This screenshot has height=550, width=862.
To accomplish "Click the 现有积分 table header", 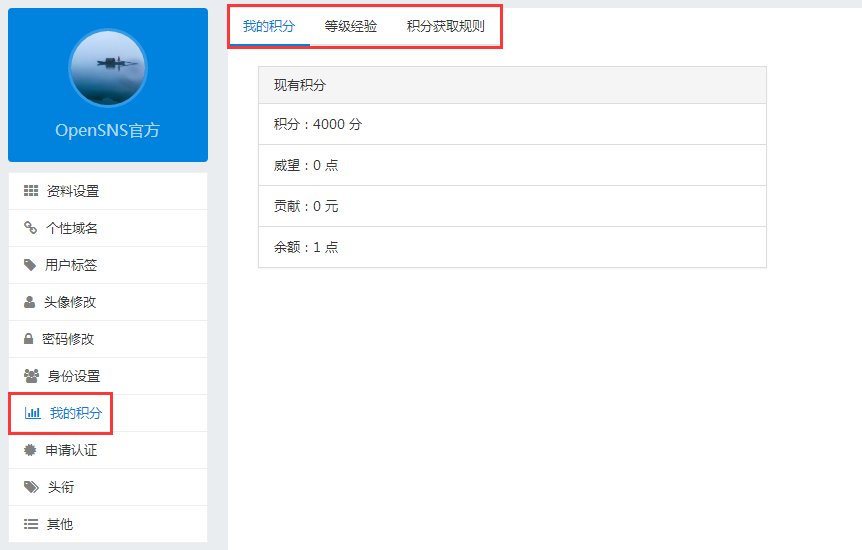I will point(512,85).
